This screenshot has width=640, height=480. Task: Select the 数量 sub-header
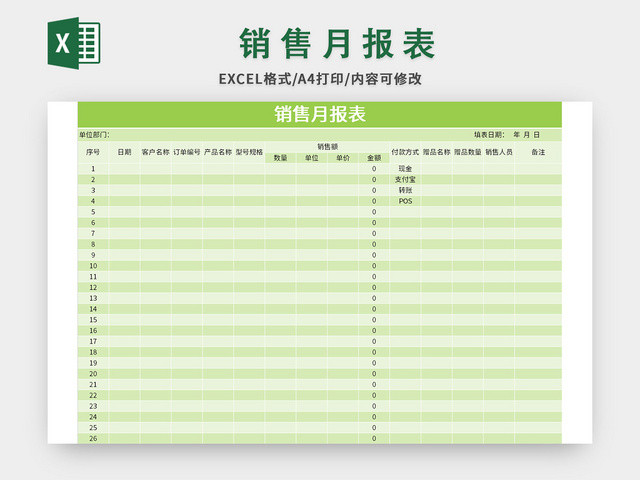(280, 158)
